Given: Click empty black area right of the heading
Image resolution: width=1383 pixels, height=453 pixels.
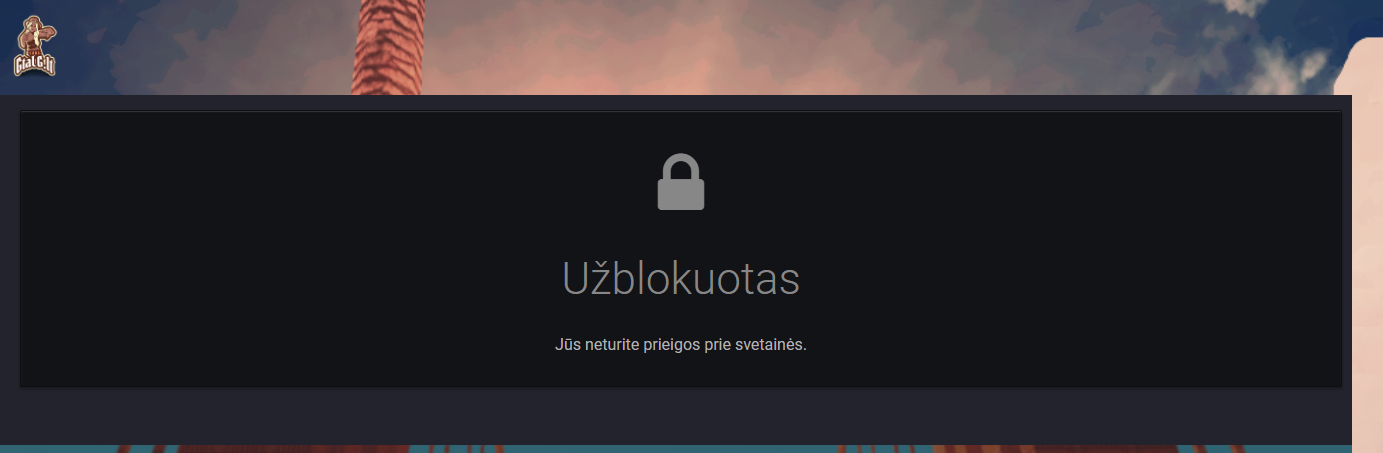Looking at the screenshot, I should pos(1070,279).
